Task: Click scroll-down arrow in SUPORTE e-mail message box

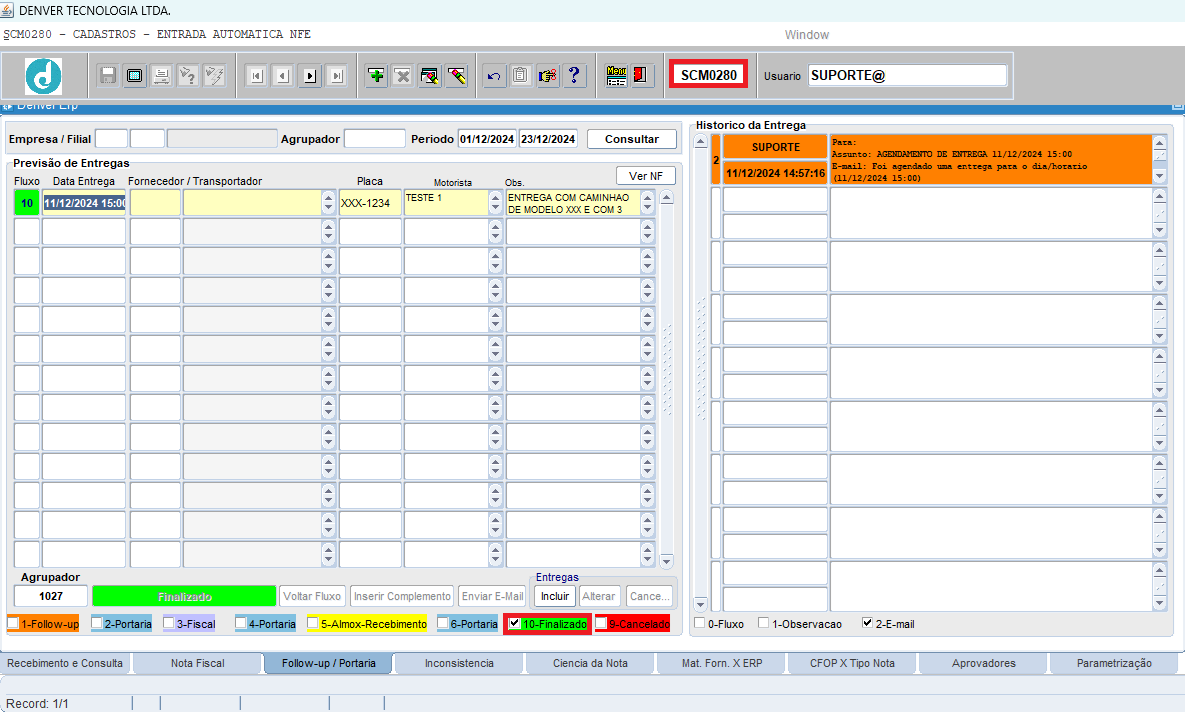Action: click(1159, 176)
